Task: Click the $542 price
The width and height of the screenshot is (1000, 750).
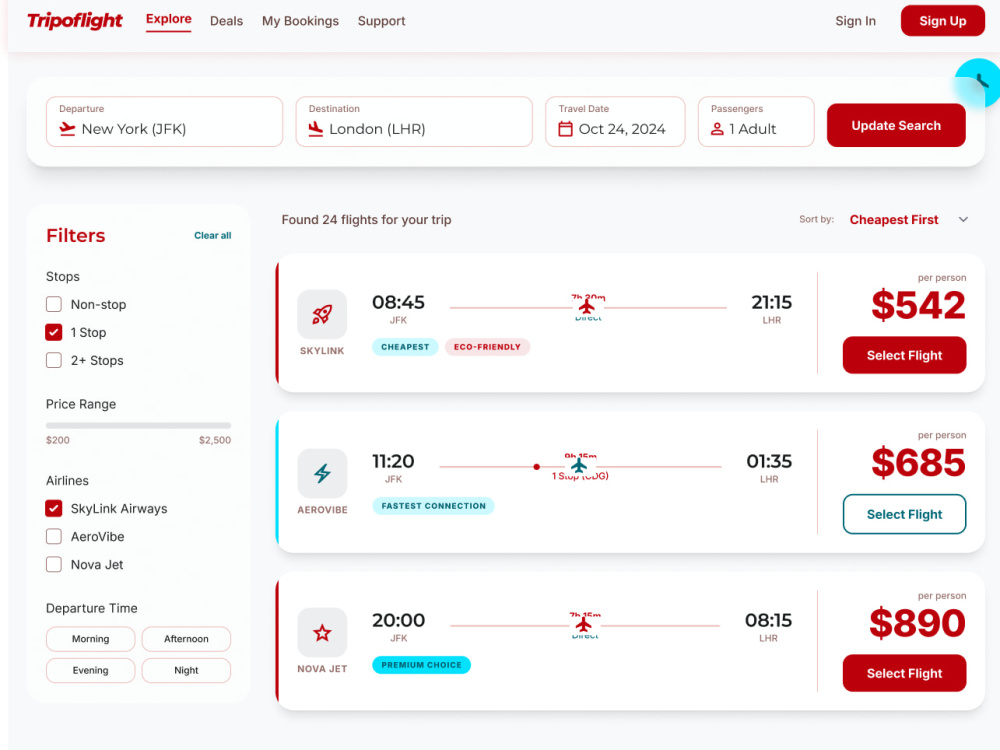Action: coord(918,305)
